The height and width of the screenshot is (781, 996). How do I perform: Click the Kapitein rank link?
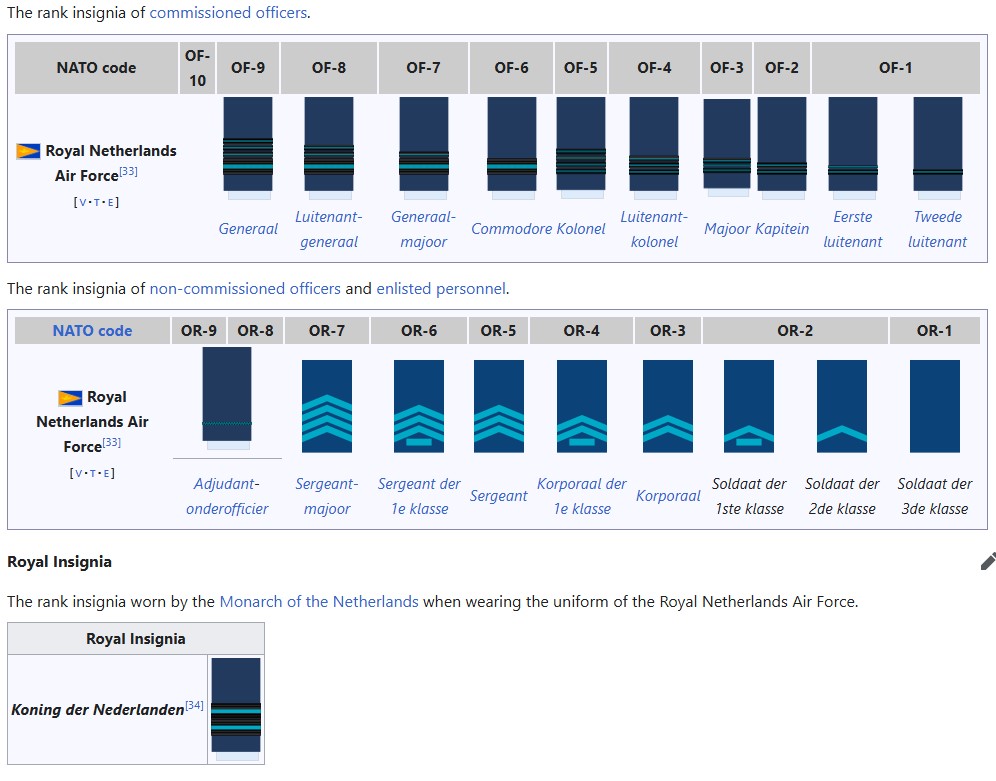point(782,229)
